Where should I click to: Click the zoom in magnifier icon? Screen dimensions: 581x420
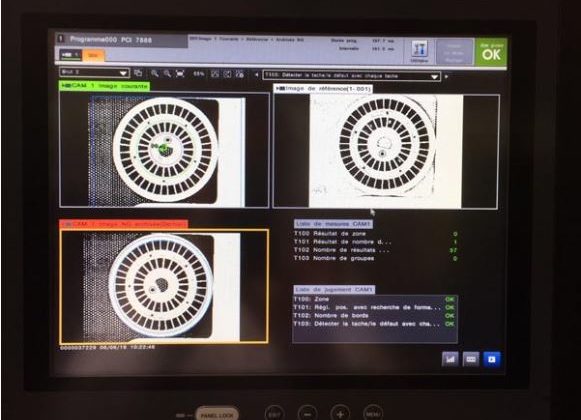click(x=155, y=73)
